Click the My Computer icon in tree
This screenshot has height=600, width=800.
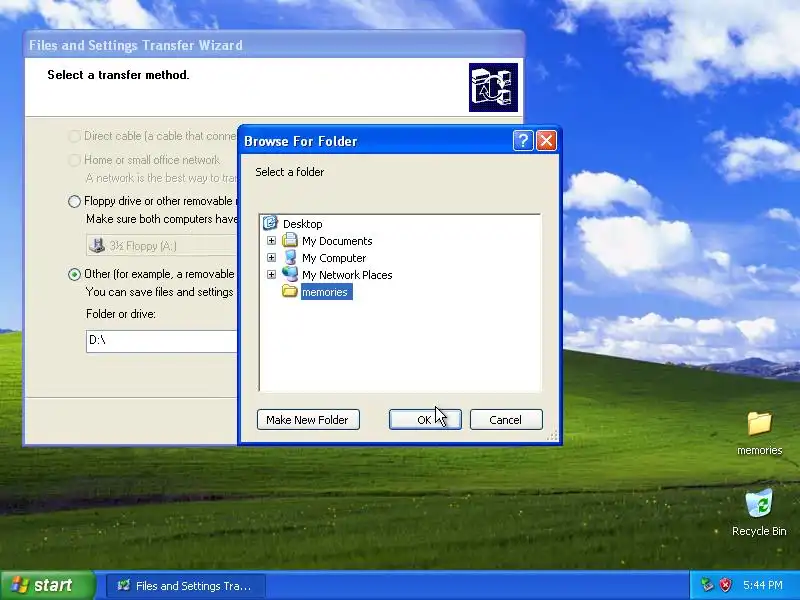[290, 257]
